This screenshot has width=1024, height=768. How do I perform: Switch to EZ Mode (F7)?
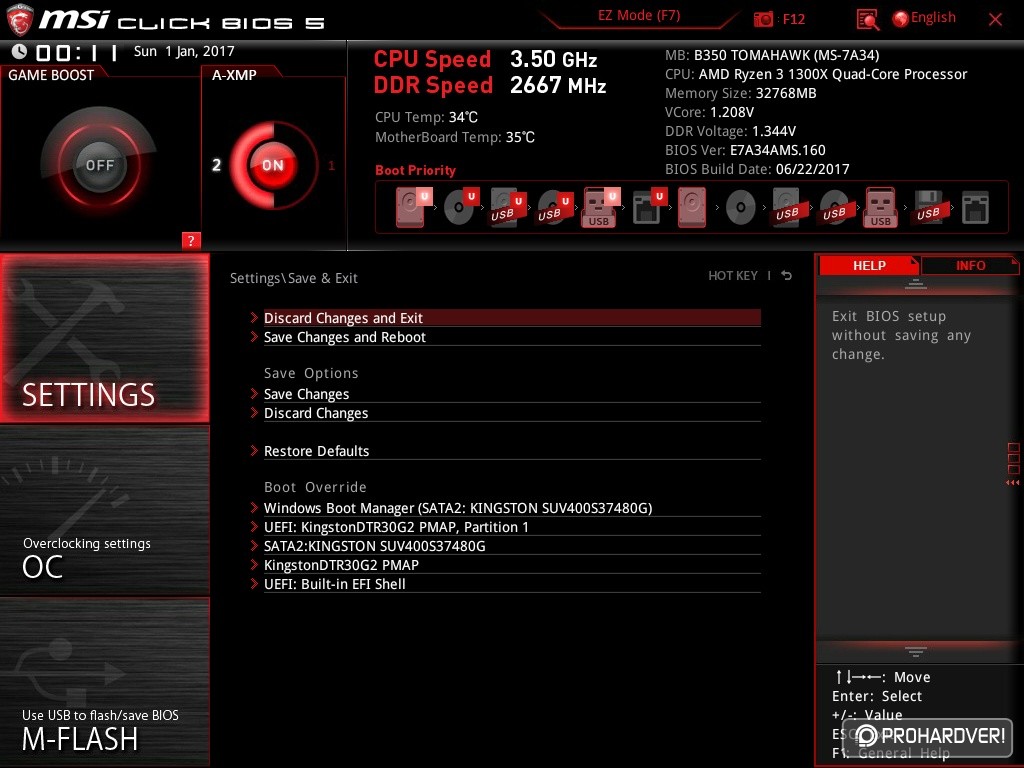tap(639, 16)
